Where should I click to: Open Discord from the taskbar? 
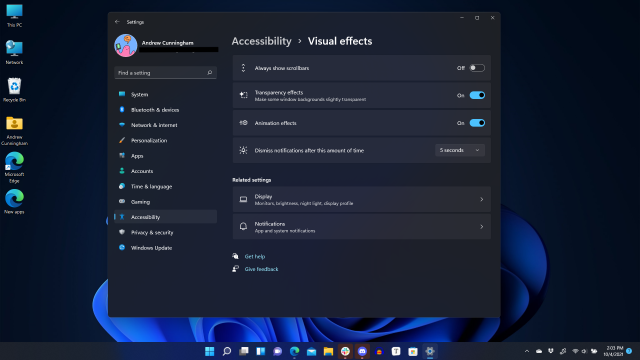(362, 351)
